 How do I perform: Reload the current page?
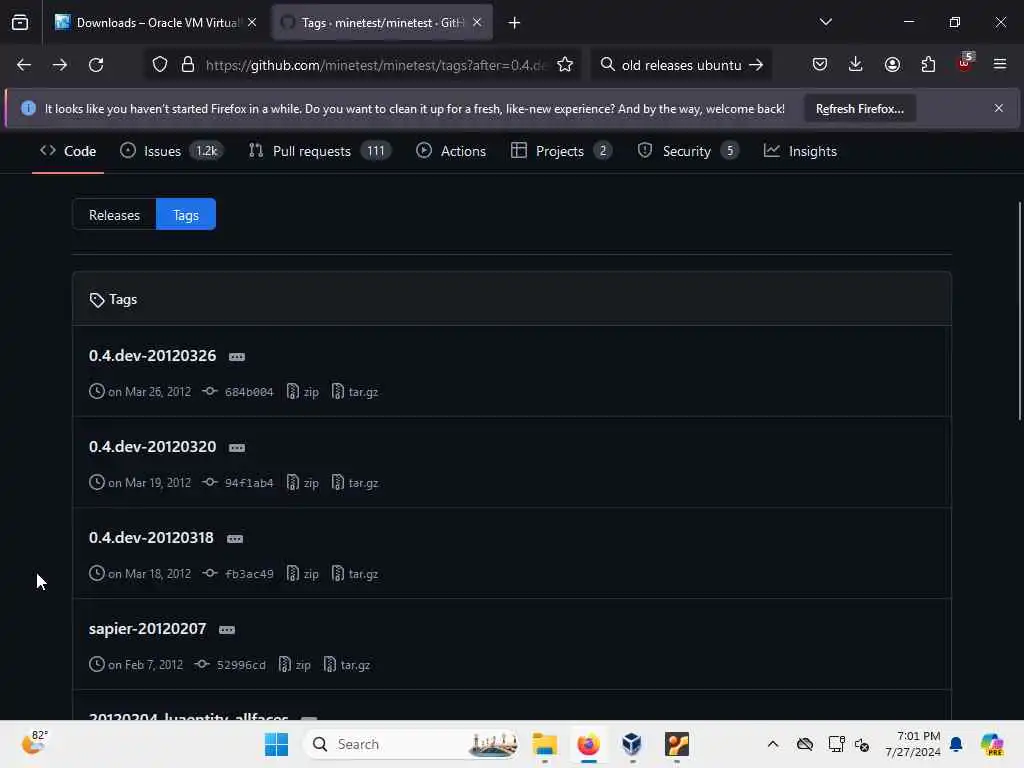point(96,65)
